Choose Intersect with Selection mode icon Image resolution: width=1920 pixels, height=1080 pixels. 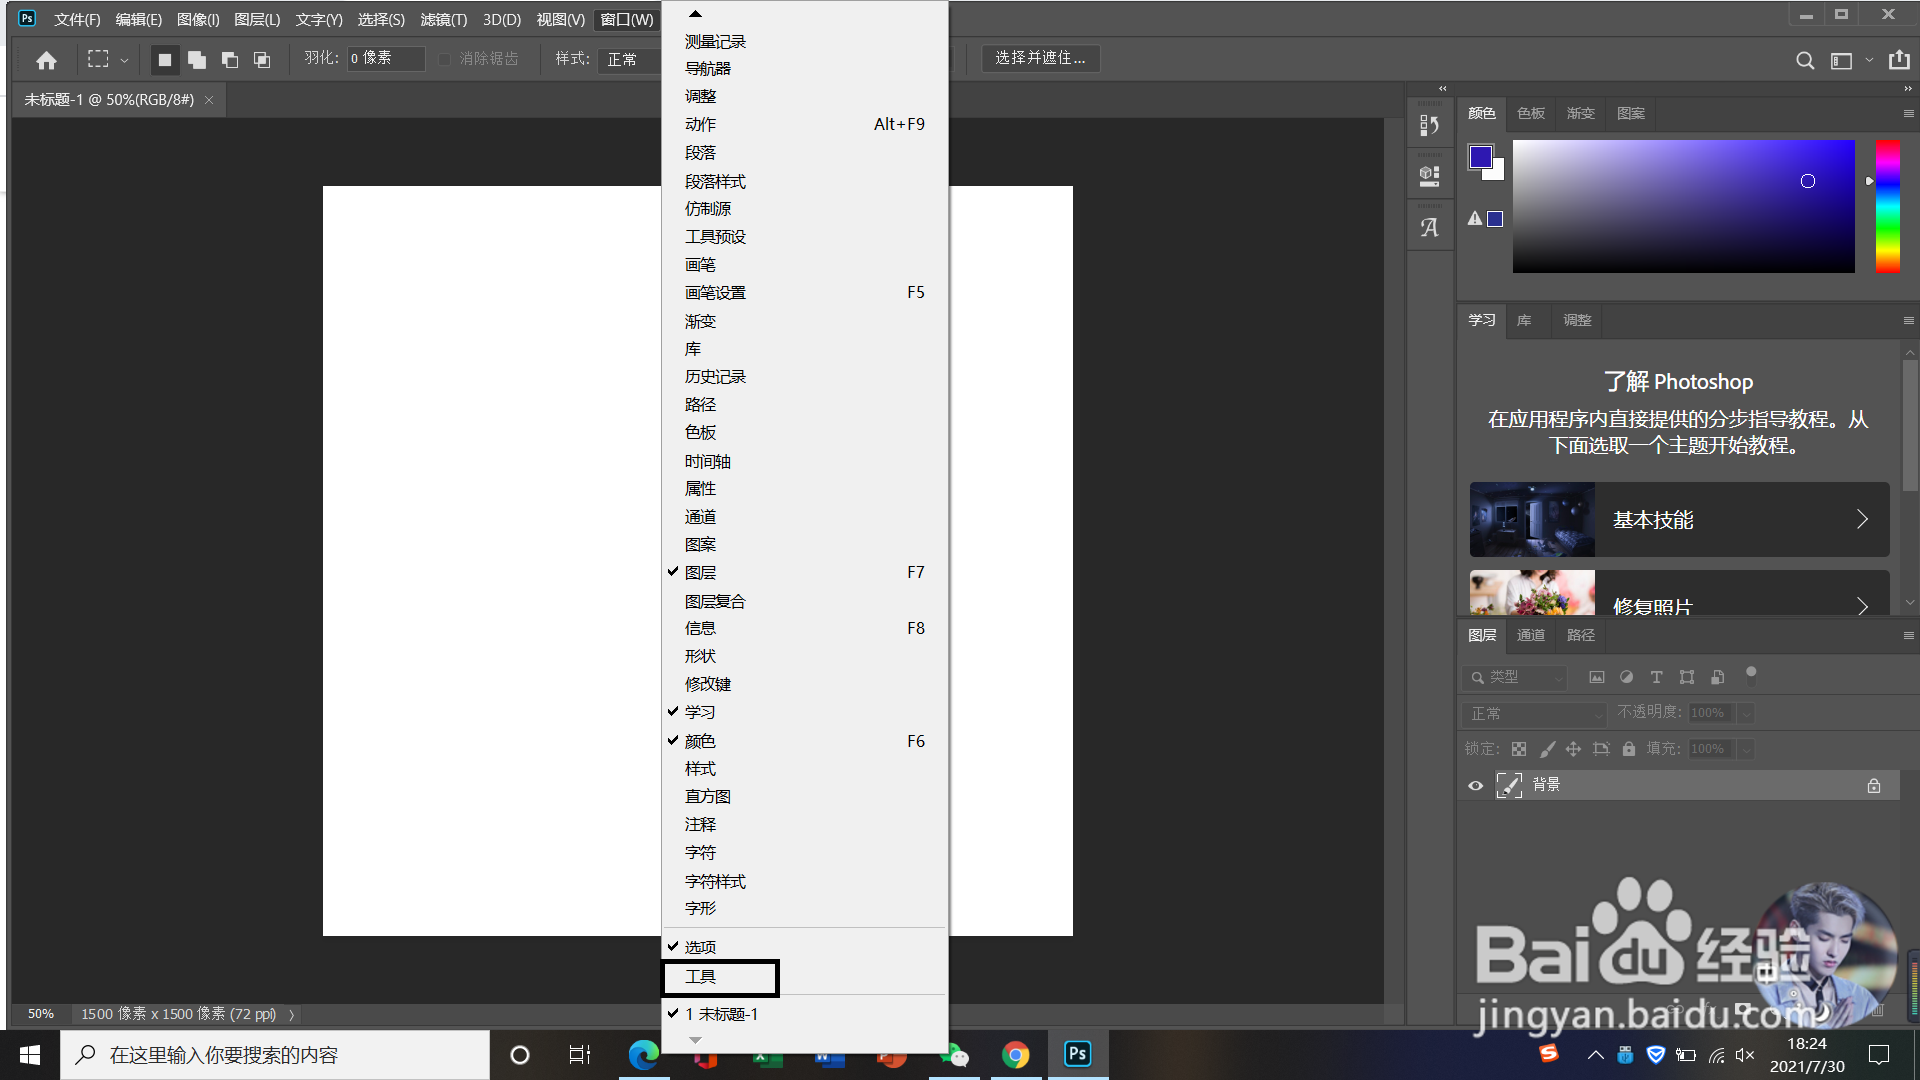coord(262,60)
